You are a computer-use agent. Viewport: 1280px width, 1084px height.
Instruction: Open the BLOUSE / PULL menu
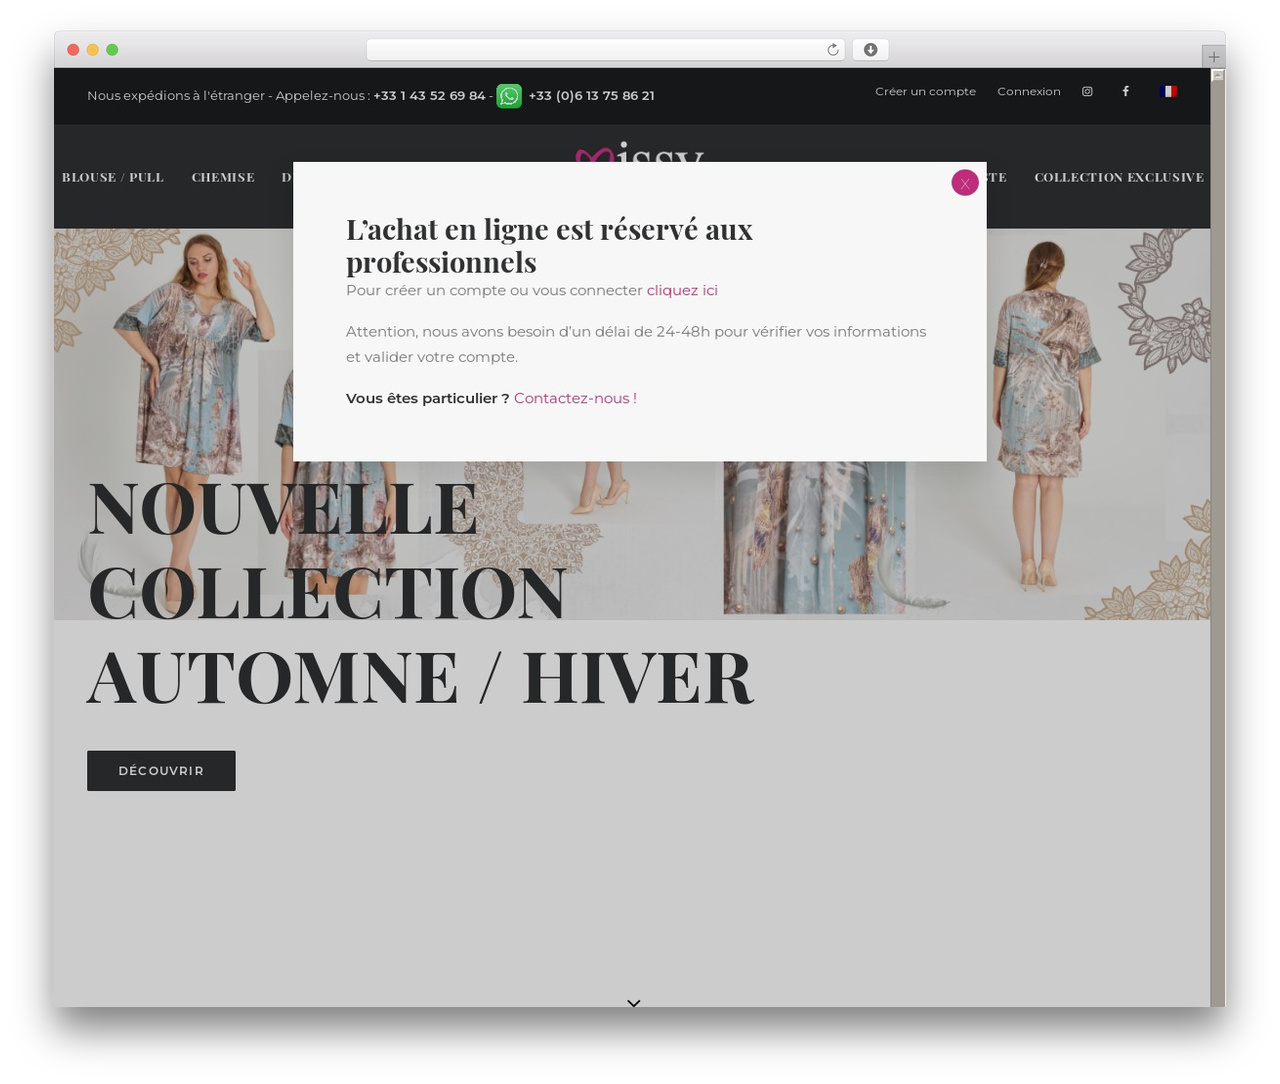pyautogui.click(x=113, y=177)
